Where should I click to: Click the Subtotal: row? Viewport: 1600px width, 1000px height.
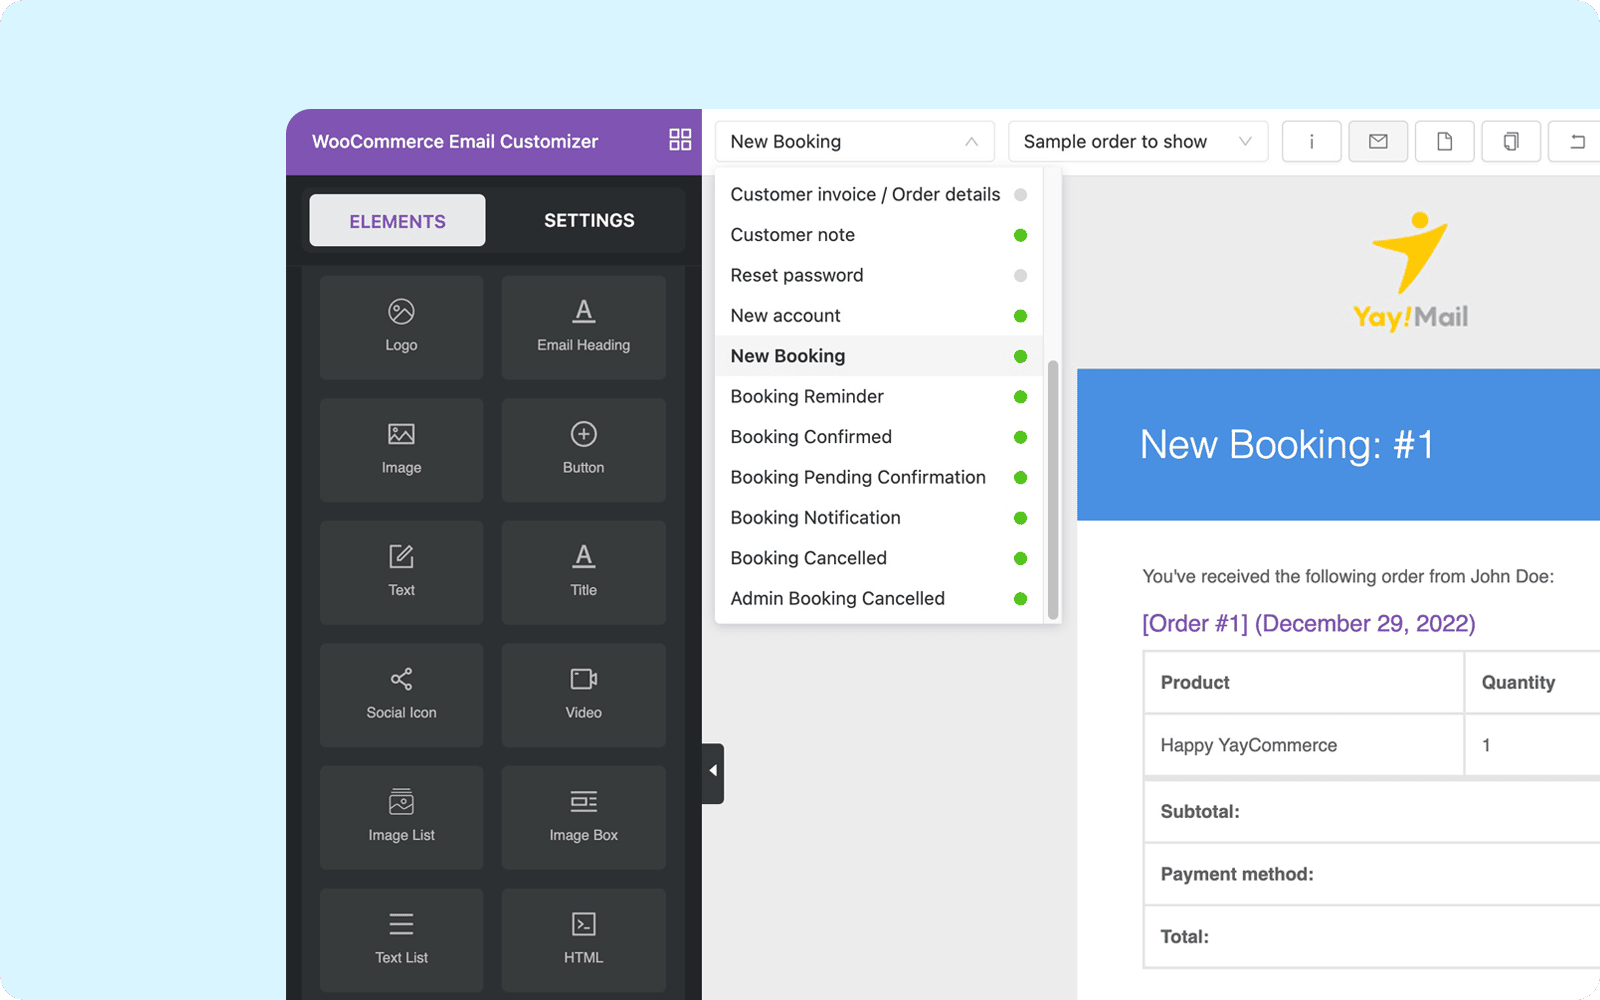(1372, 811)
